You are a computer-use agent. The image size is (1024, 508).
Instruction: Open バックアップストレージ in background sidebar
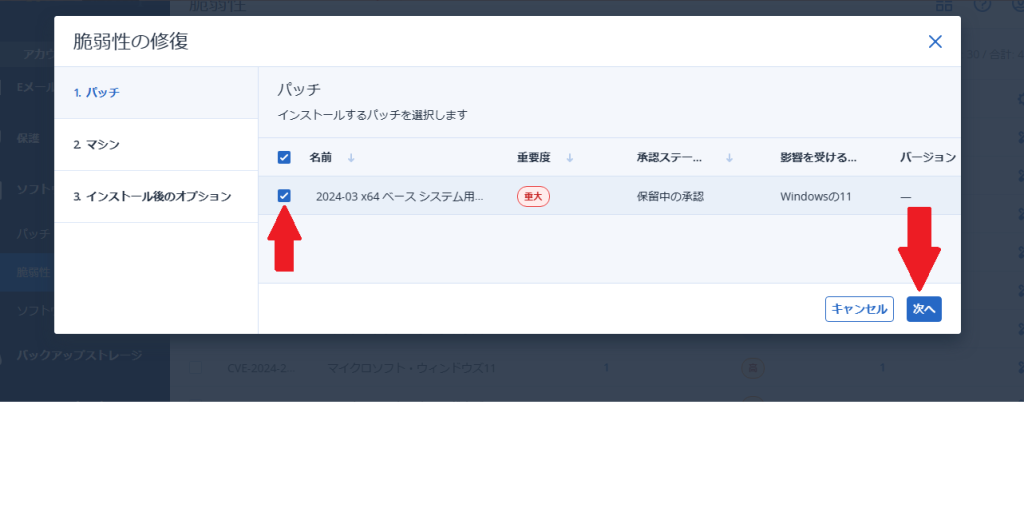point(78,356)
